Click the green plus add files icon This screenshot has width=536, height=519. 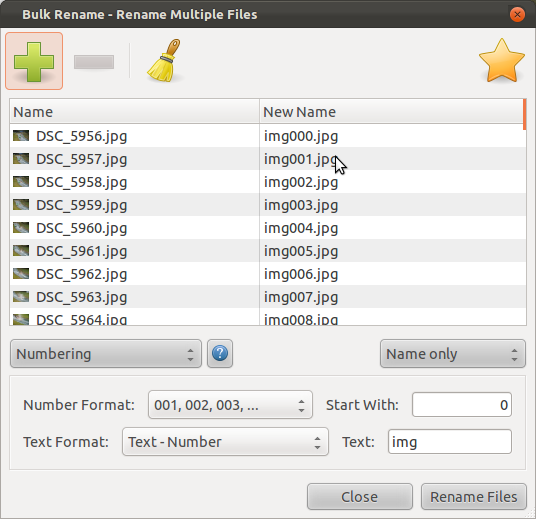(34, 61)
